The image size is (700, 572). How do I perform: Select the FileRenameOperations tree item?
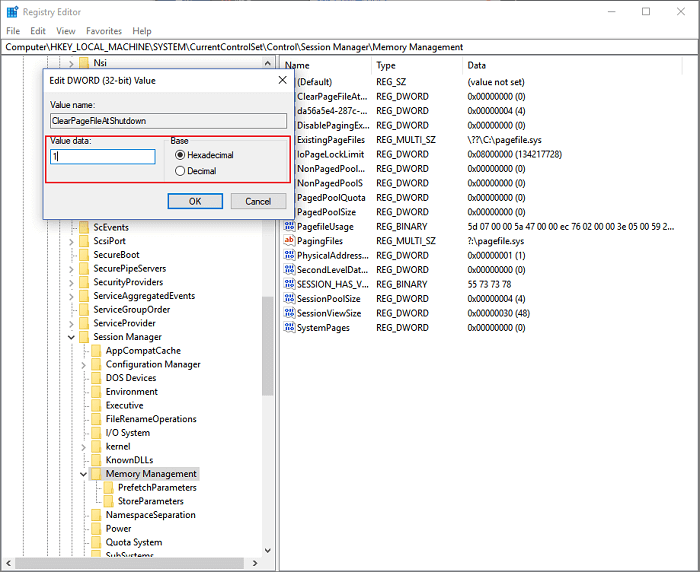pos(151,419)
